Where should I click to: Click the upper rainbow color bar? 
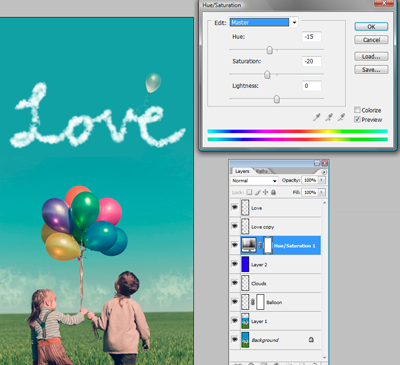297,131
